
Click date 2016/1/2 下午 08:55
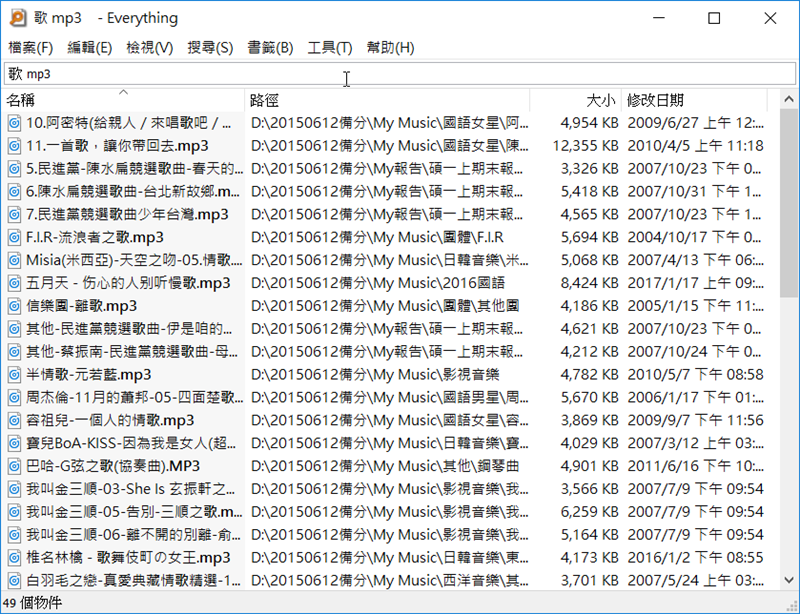tap(695, 557)
